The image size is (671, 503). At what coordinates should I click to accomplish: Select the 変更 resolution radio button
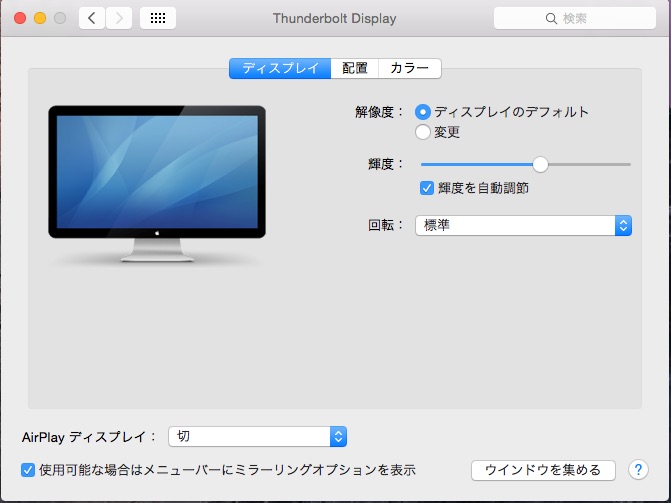[423, 132]
